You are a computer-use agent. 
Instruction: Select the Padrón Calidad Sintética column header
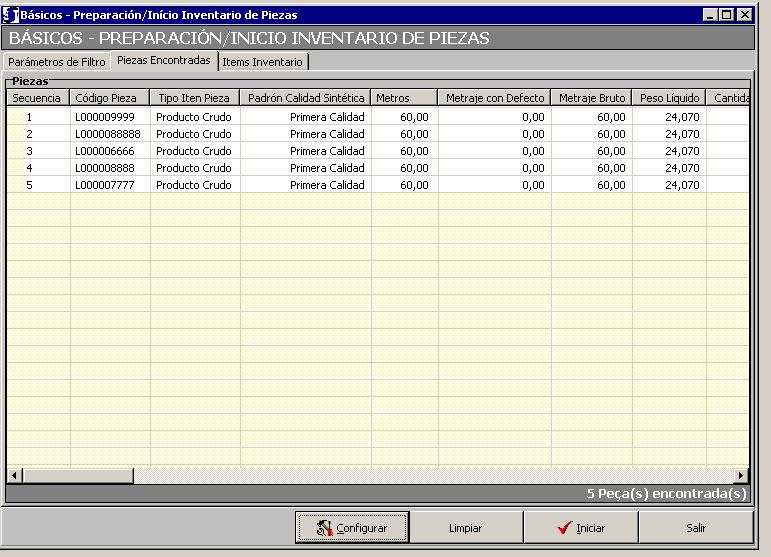click(x=305, y=98)
